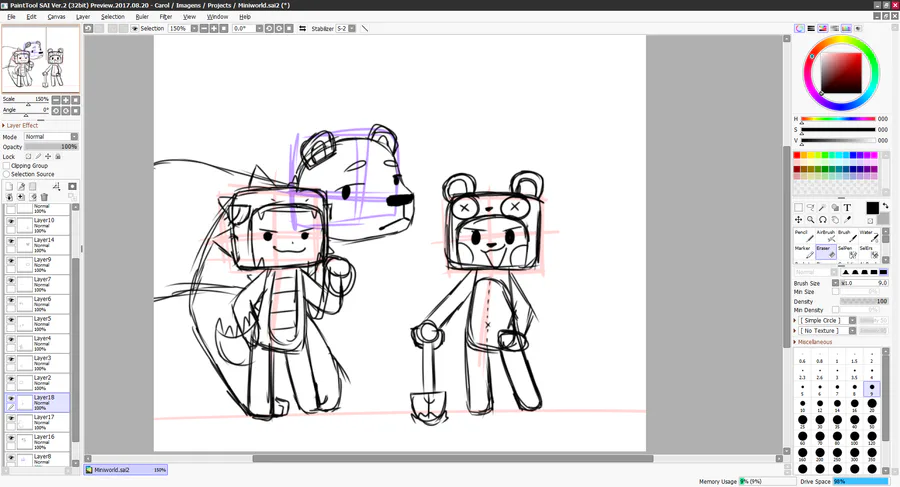Click the black foreground color swatch
This screenshot has height=487, width=900.
click(872, 208)
